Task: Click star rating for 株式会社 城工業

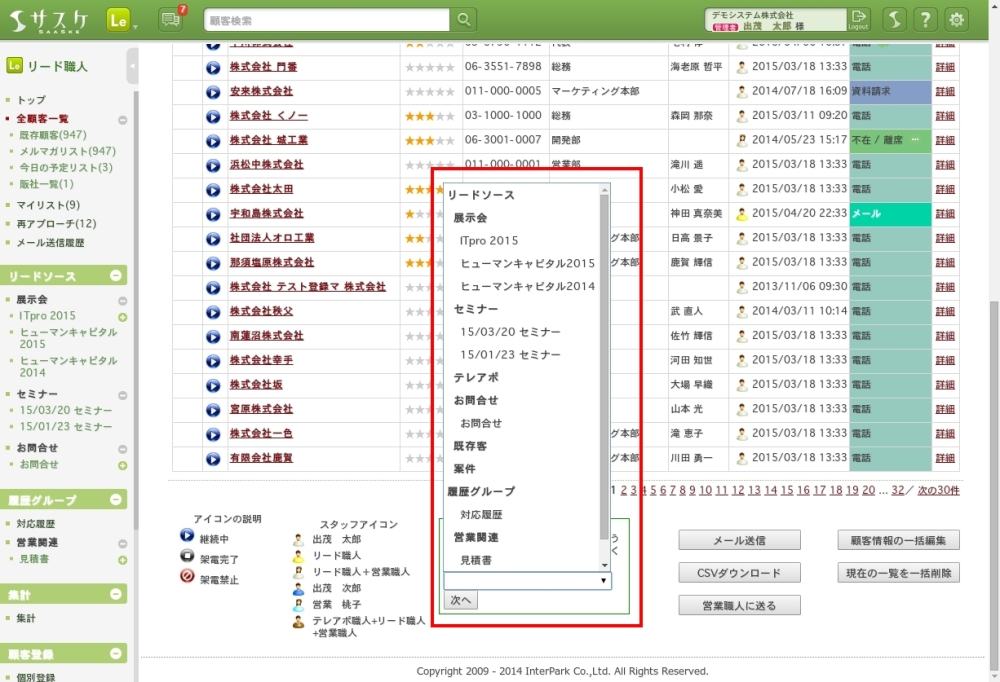Action: (430, 140)
